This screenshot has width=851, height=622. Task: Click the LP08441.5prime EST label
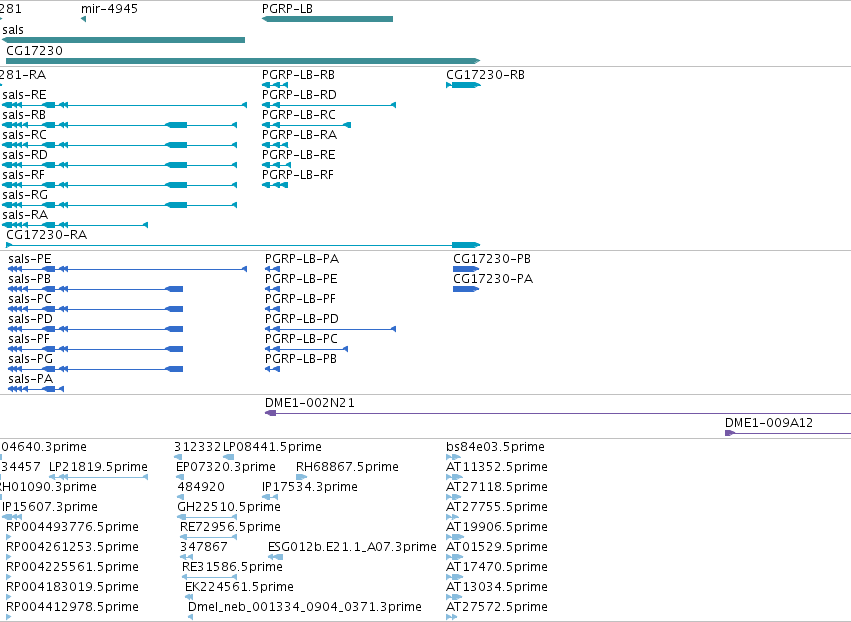click(x=272, y=447)
